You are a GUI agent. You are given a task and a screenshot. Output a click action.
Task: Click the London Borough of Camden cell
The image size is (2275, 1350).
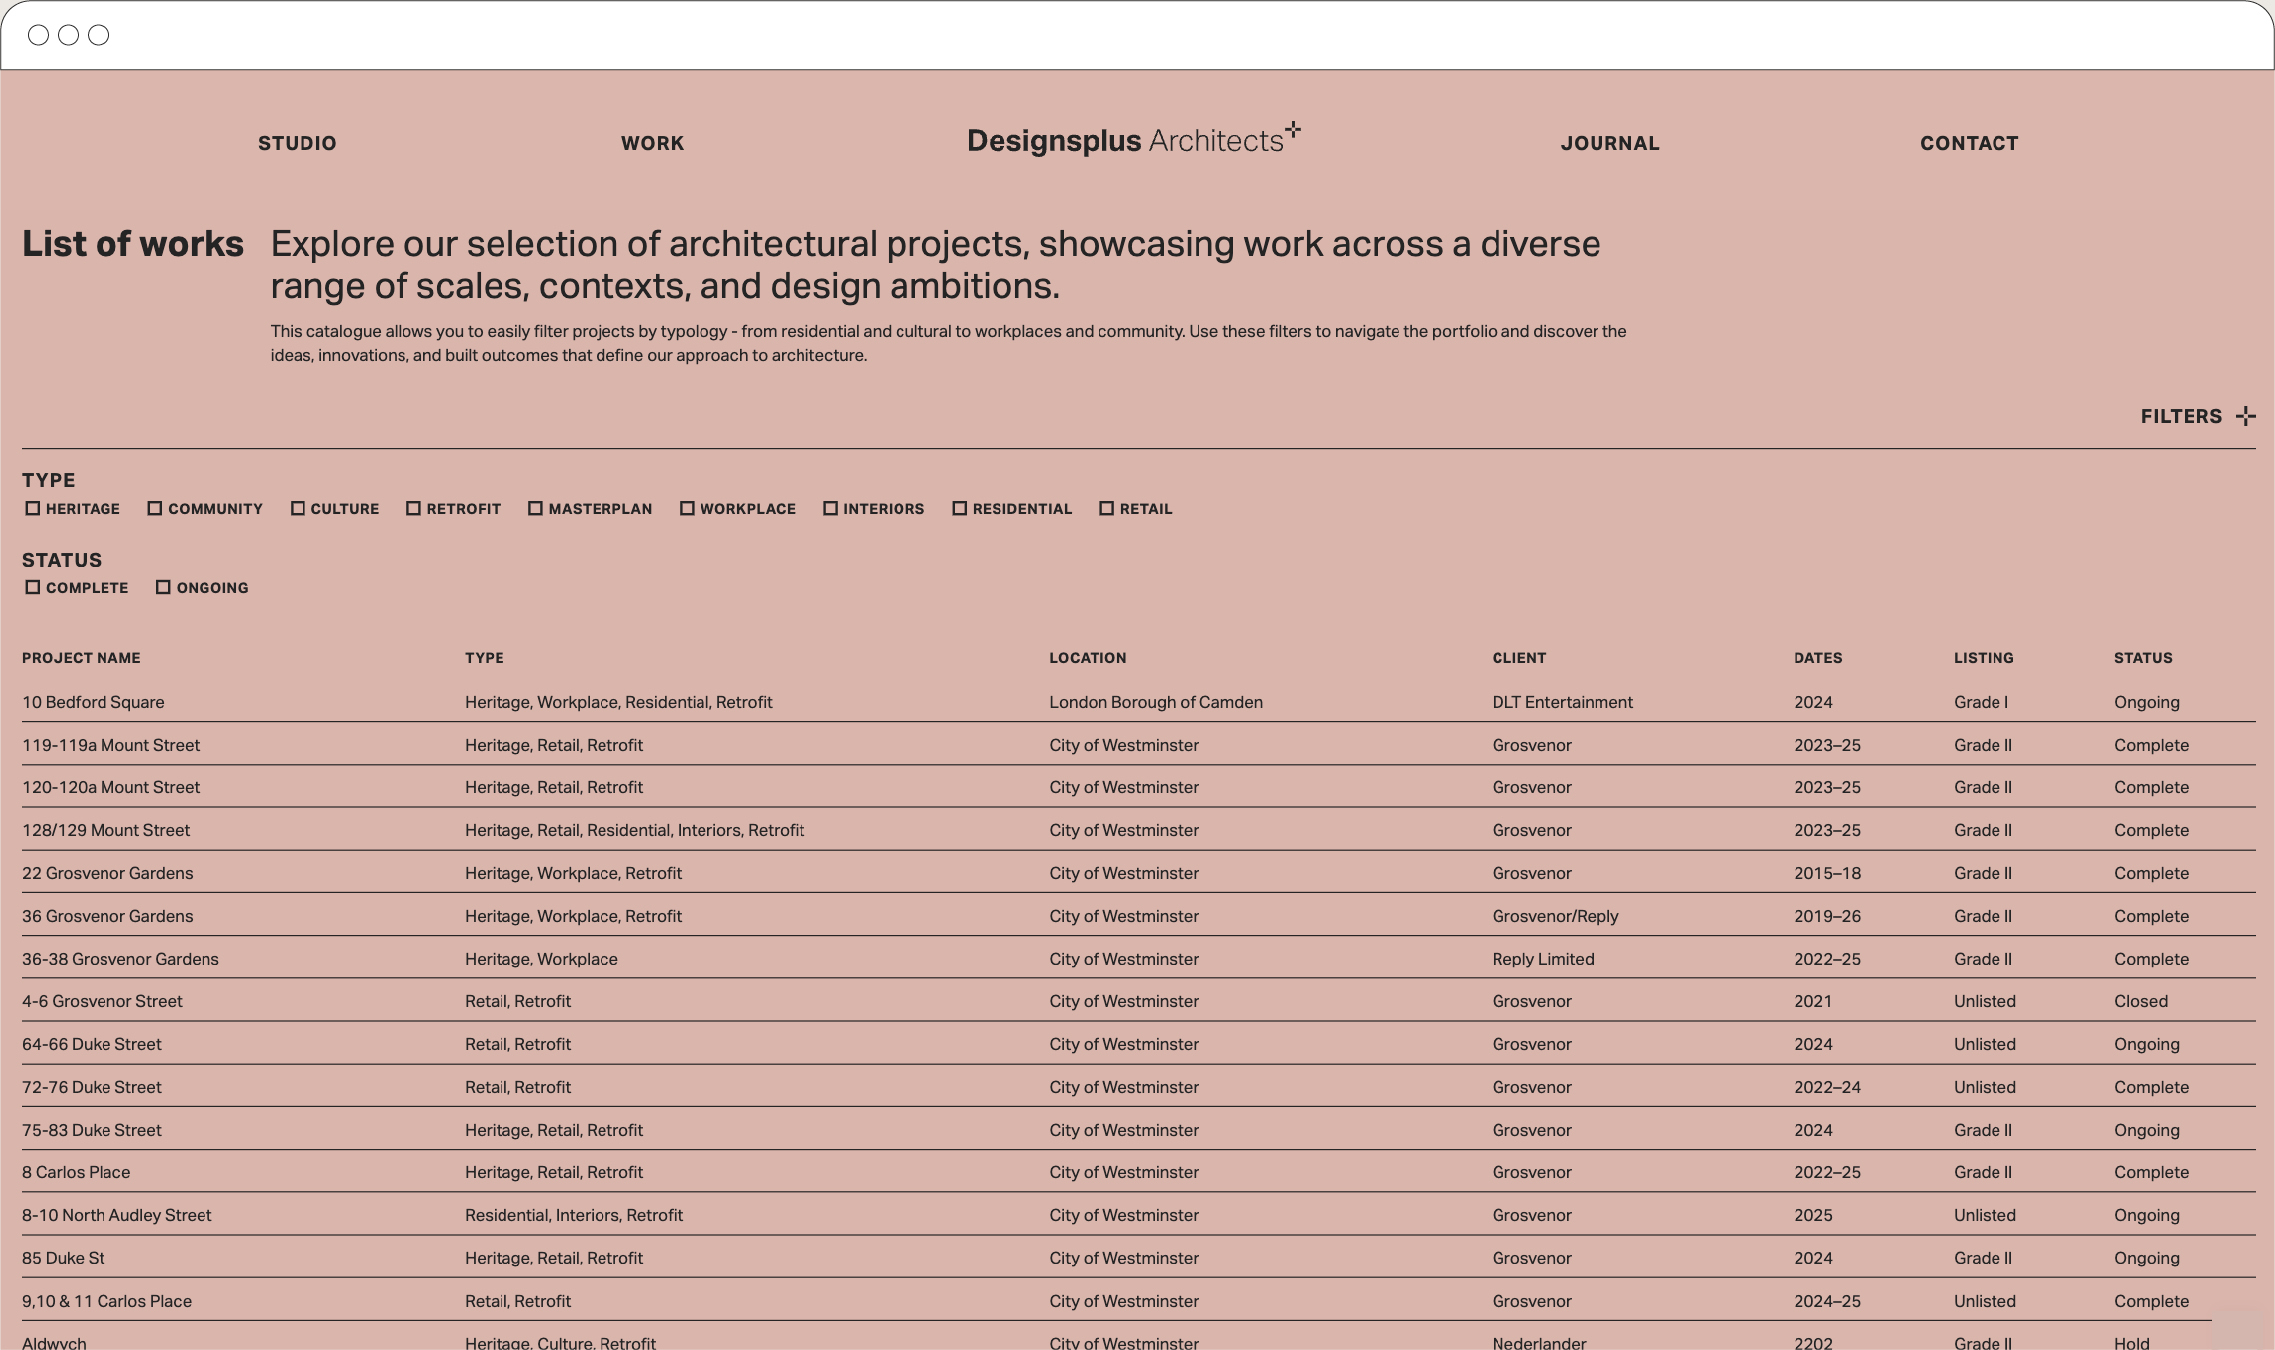click(x=1156, y=702)
